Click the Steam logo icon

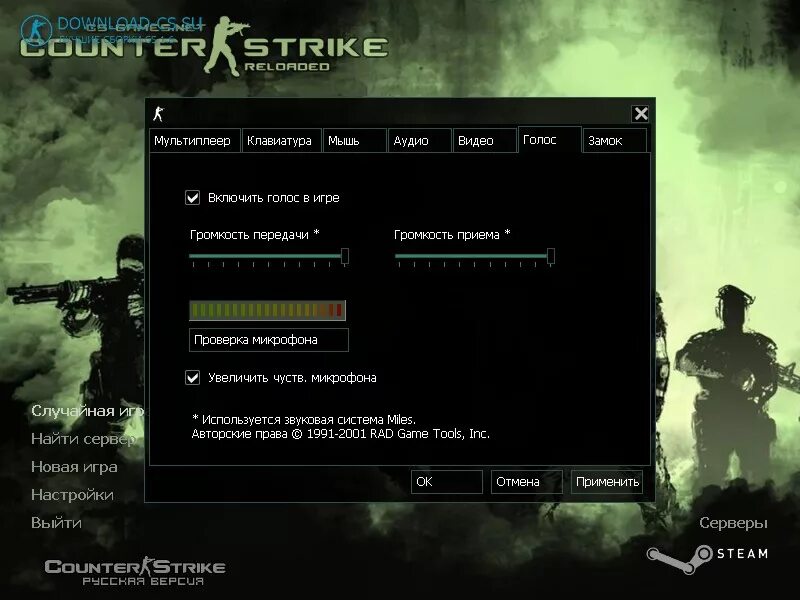click(x=680, y=558)
